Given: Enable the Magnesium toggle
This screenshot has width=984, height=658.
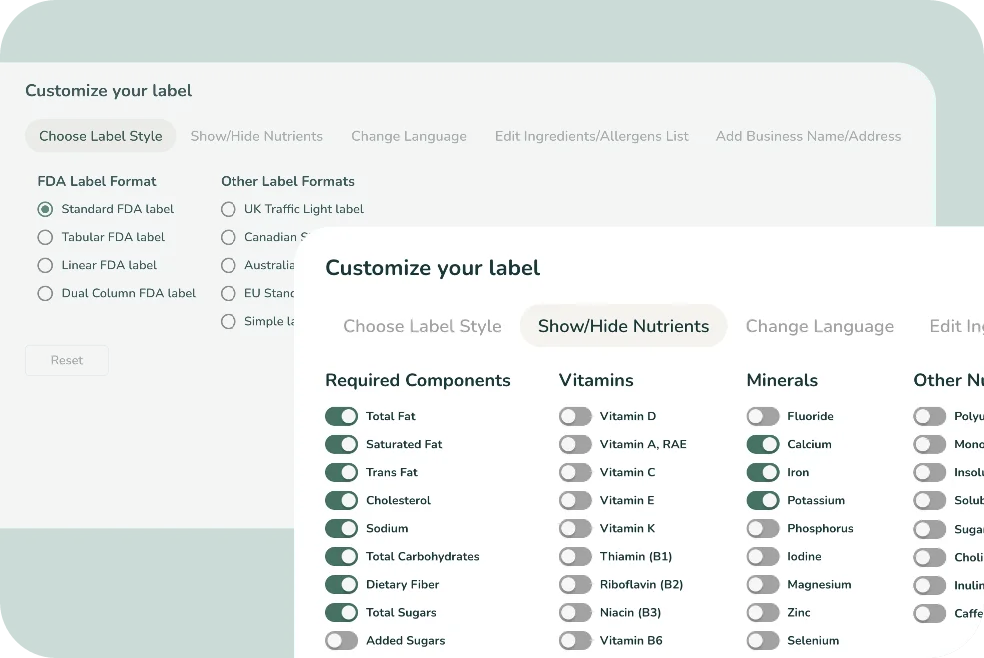Looking at the screenshot, I should coord(763,584).
